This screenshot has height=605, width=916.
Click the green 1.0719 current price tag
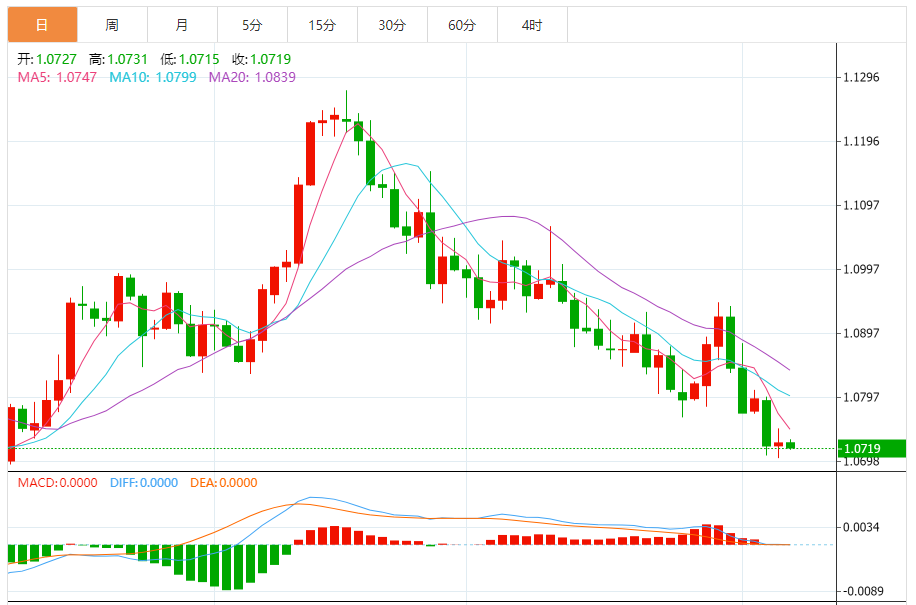click(872, 448)
